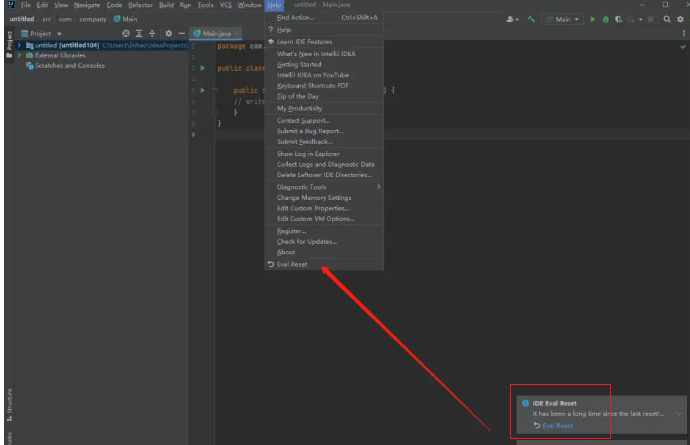Open Search Everywhere magnifier icon
This screenshot has height=445, width=690.
[667, 18]
